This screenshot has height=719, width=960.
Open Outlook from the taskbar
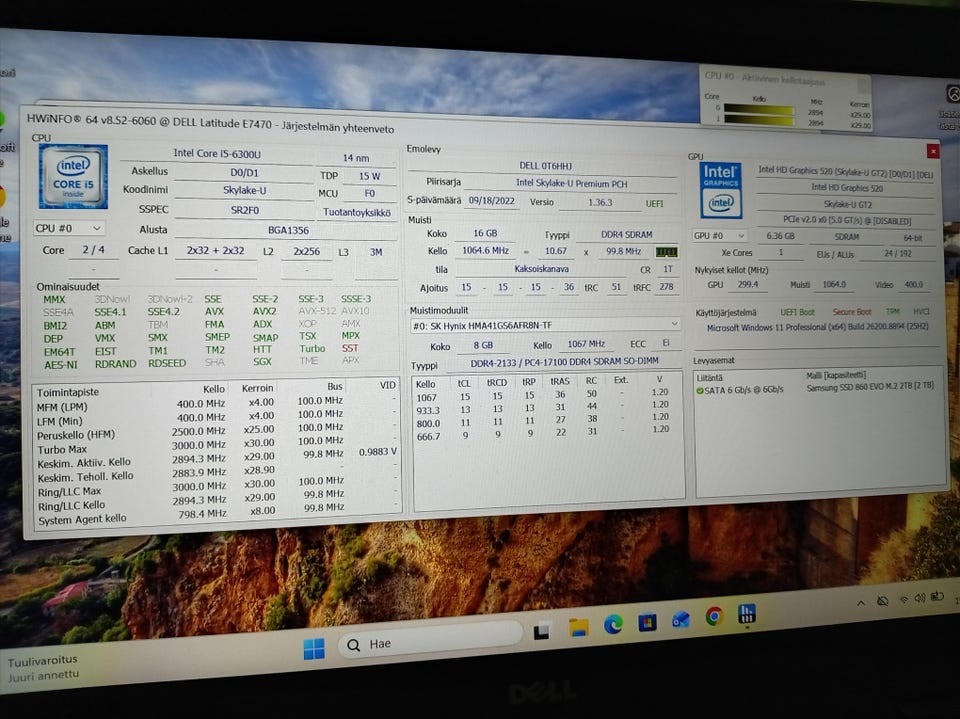[681, 619]
